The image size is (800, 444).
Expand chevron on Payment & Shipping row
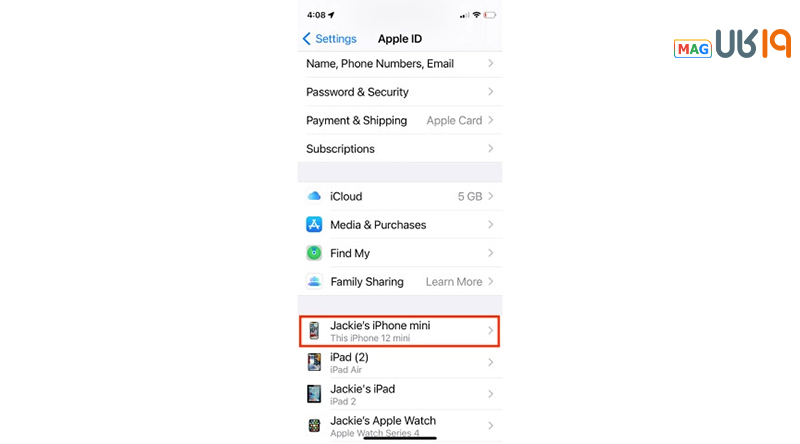click(490, 121)
